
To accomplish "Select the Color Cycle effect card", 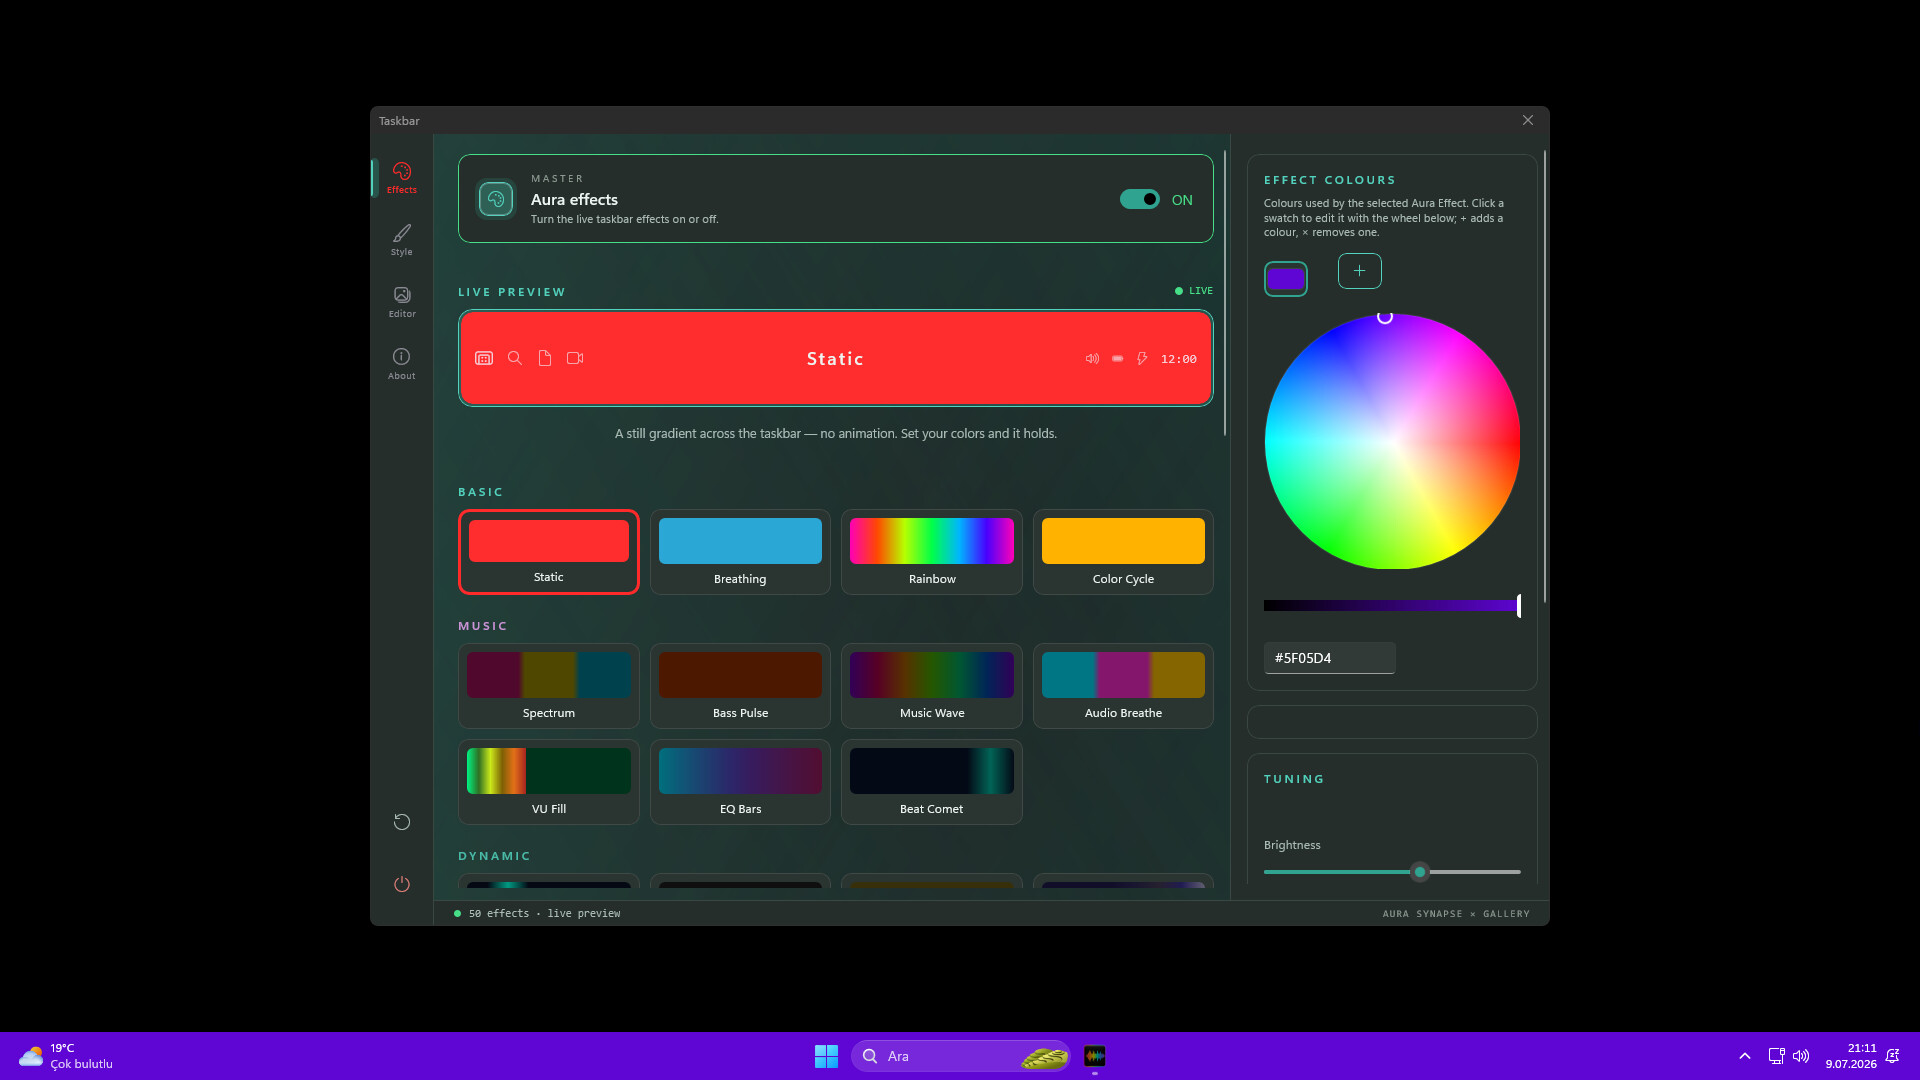I will coord(1123,552).
